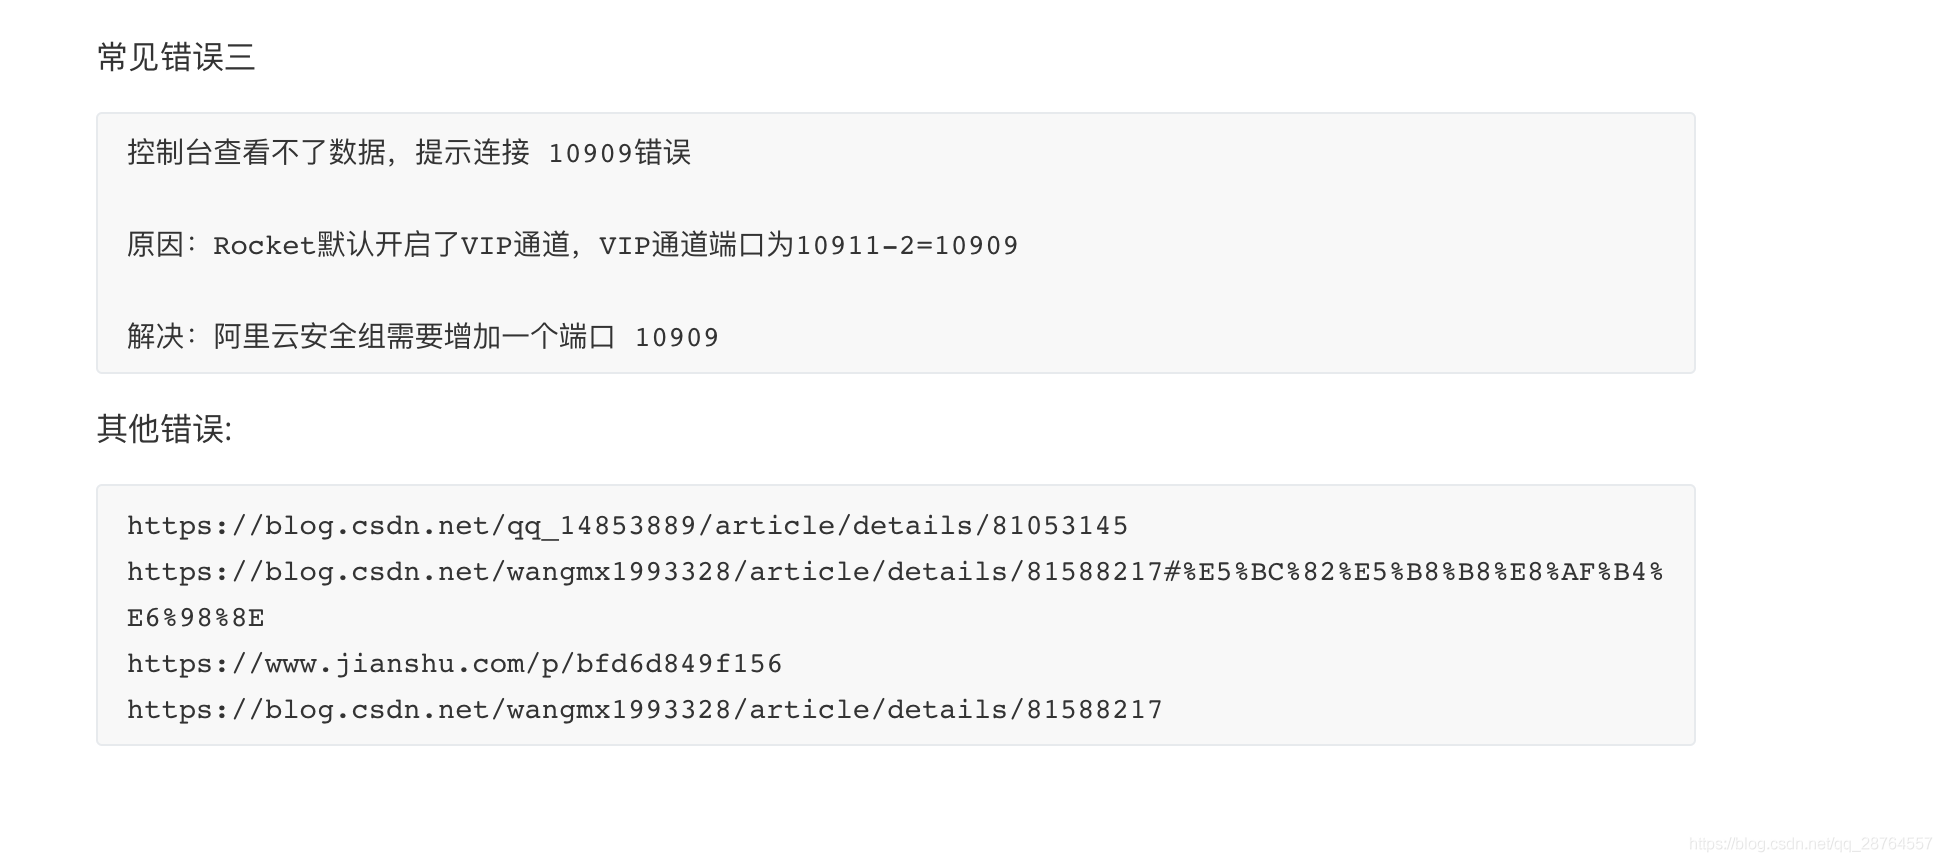Open the jianshu.com bfd6d849f156 URL
The width and height of the screenshot is (1942, 862).
tap(454, 664)
